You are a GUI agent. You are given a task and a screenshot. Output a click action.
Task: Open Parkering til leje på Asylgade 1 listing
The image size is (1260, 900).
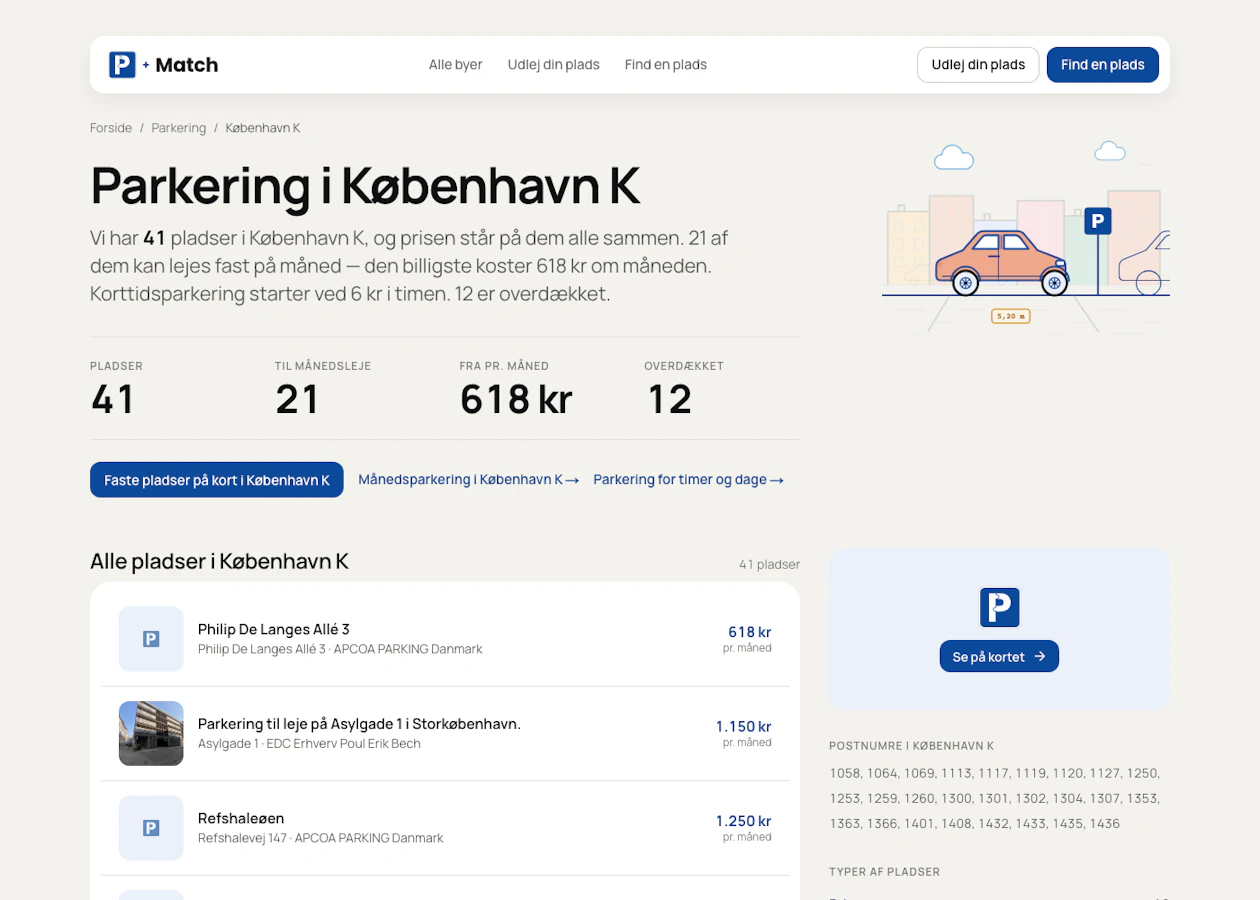tap(359, 723)
